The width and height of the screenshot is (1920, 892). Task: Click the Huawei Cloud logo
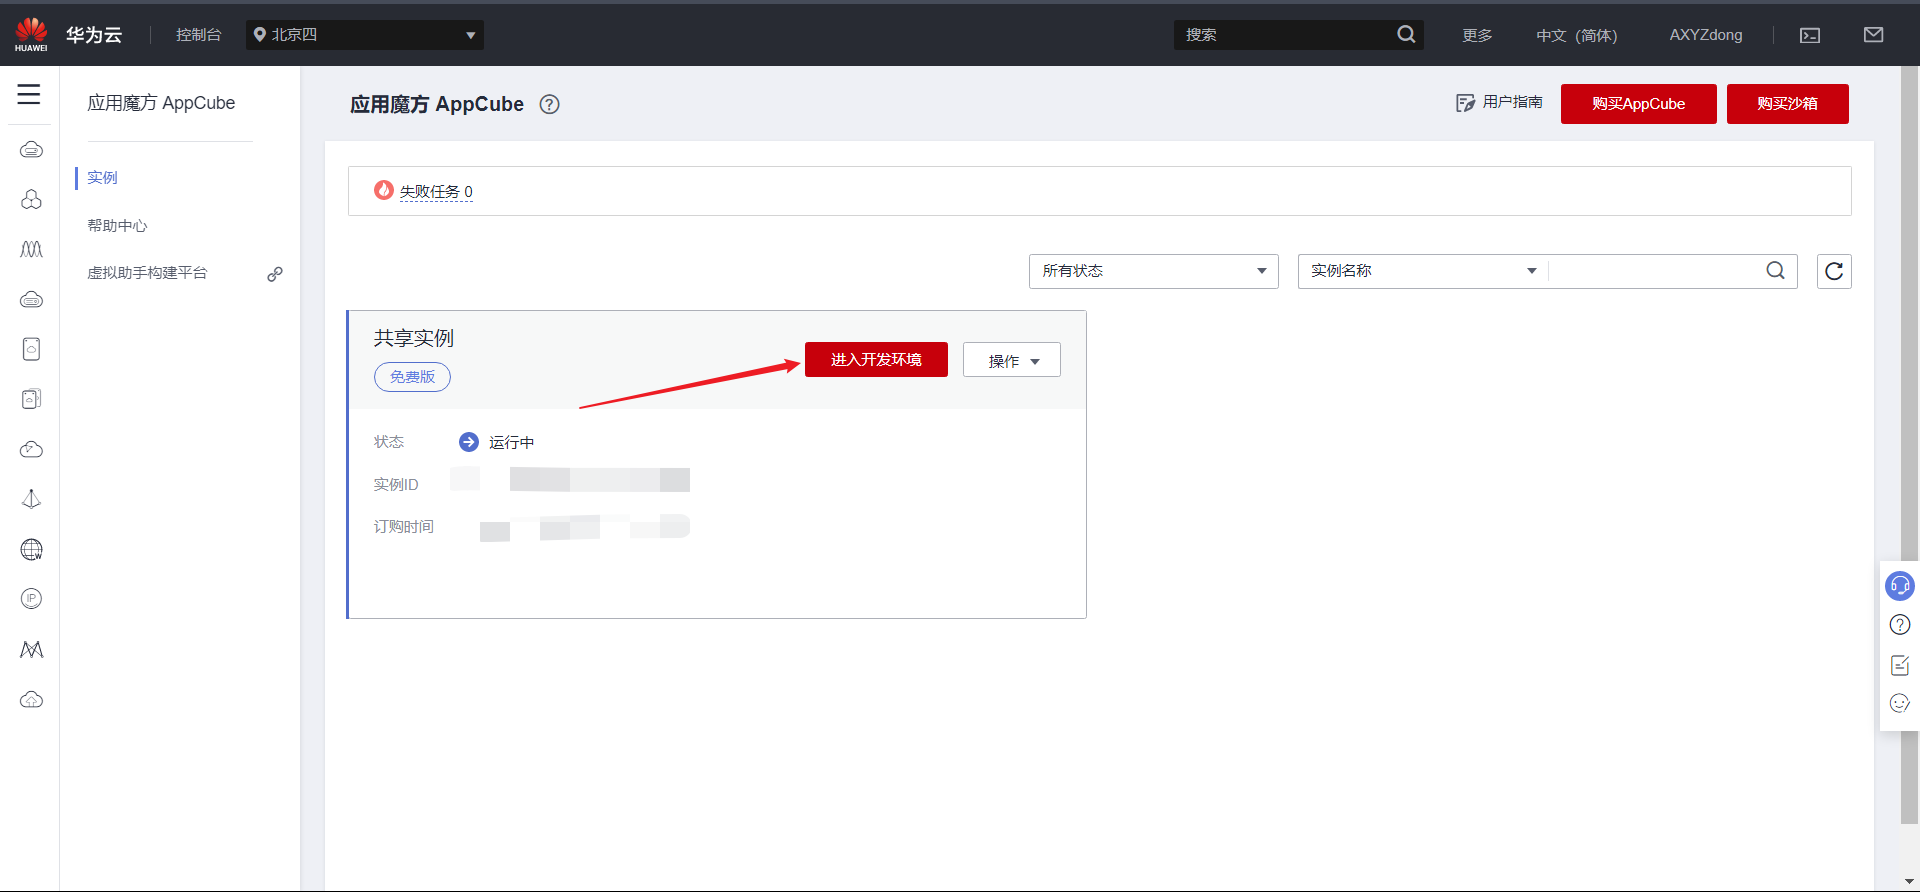coord(31,35)
